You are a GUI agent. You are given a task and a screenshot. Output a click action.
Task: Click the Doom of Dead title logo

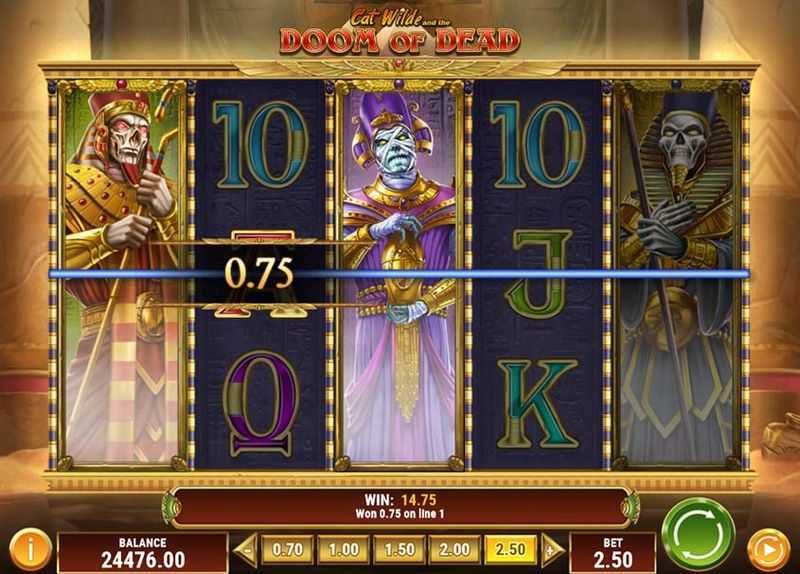point(400,34)
